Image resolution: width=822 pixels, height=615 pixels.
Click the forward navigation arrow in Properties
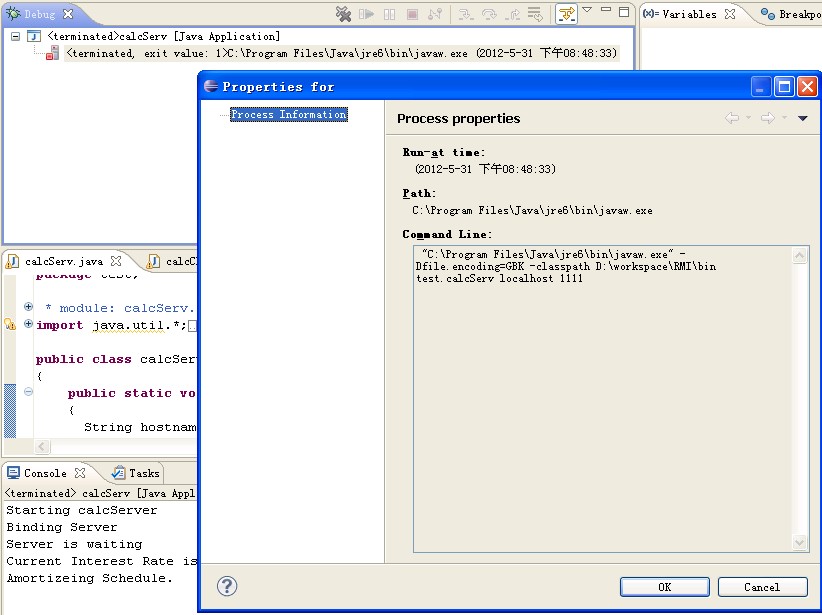point(767,118)
